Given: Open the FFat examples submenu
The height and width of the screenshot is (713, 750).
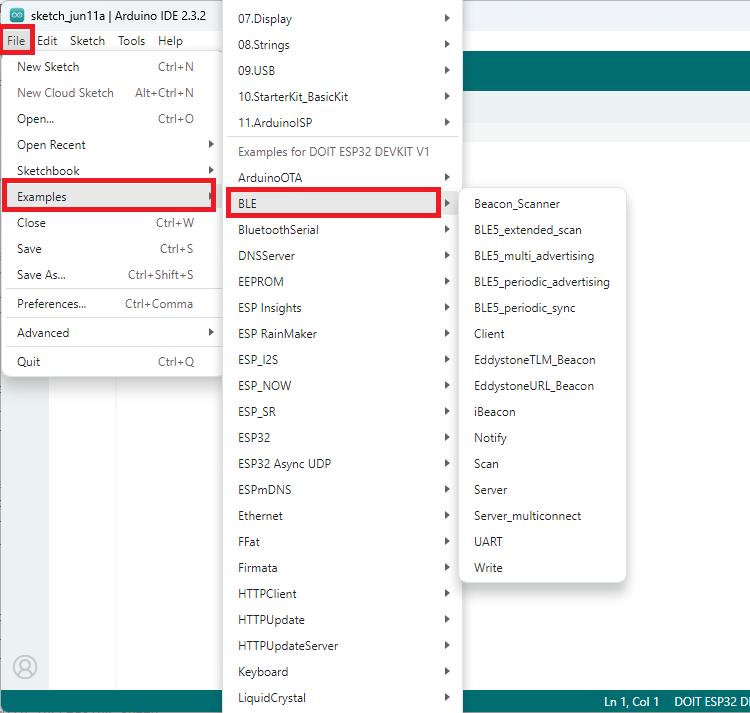Looking at the screenshot, I should (x=342, y=541).
